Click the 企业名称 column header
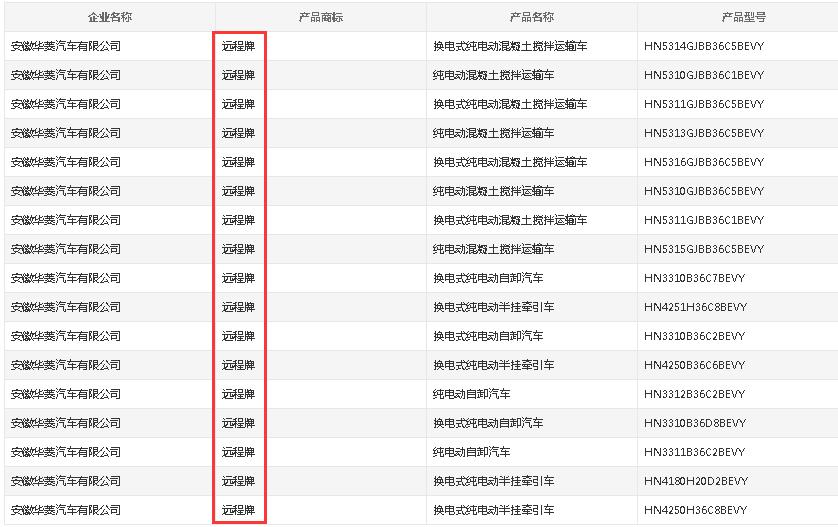The height and width of the screenshot is (527, 838). click(x=110, y=17)
